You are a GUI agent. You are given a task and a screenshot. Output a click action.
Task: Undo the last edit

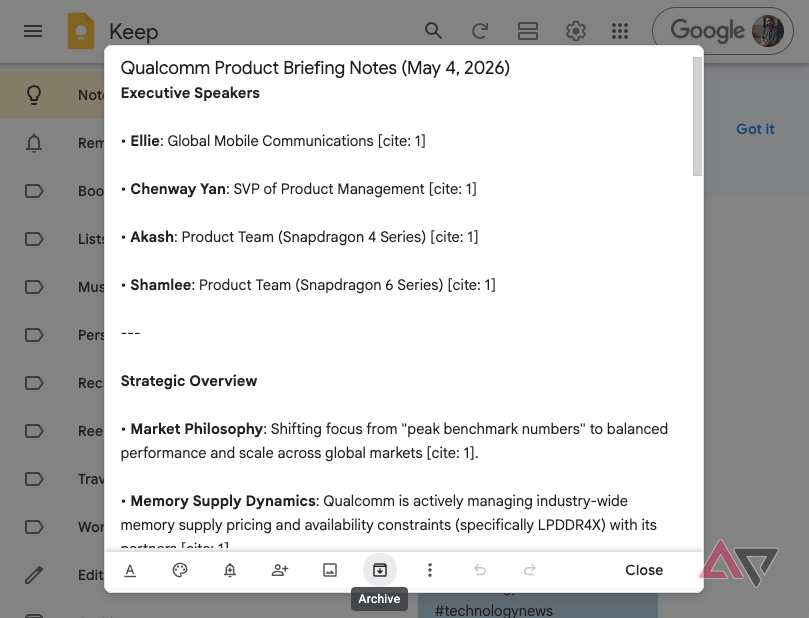pos(480,570)
